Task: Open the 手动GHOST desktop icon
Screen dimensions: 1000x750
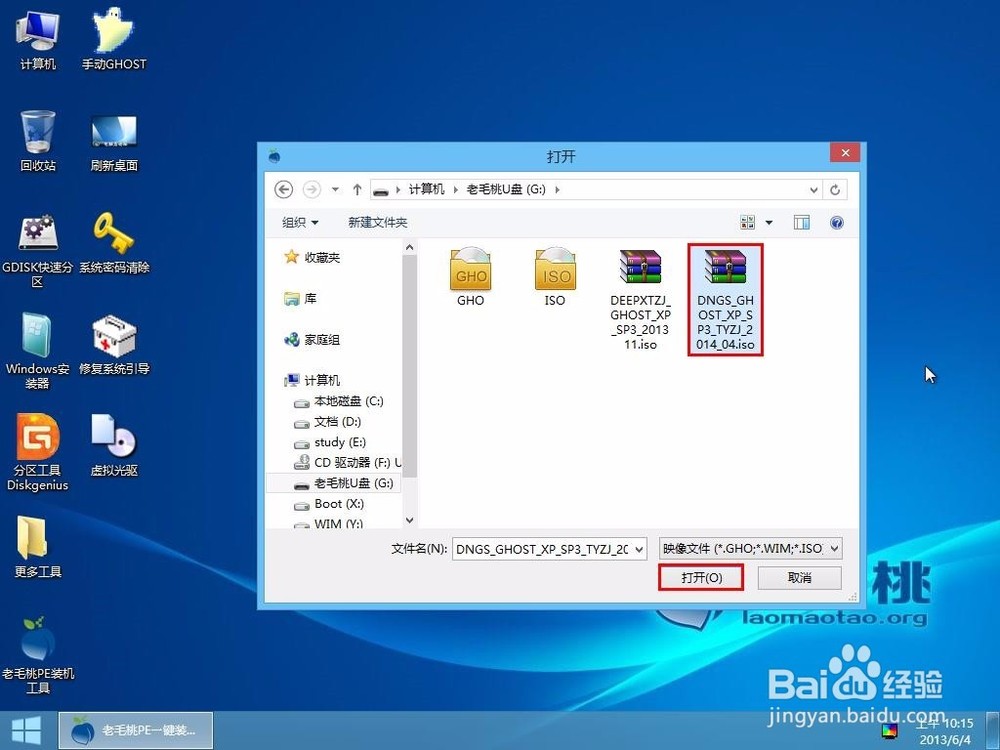Action: [114, 38]
